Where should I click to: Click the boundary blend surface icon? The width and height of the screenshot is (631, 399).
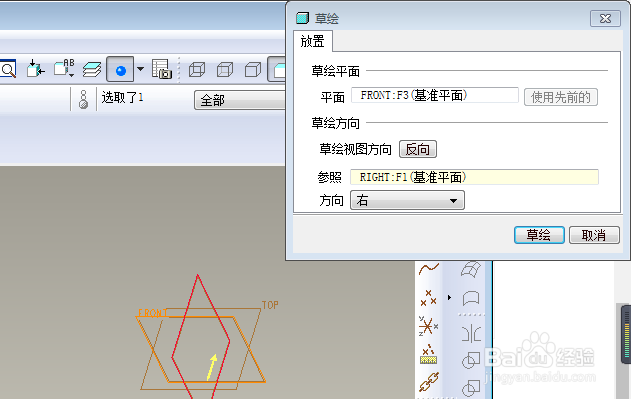click(x=471, y=269)
